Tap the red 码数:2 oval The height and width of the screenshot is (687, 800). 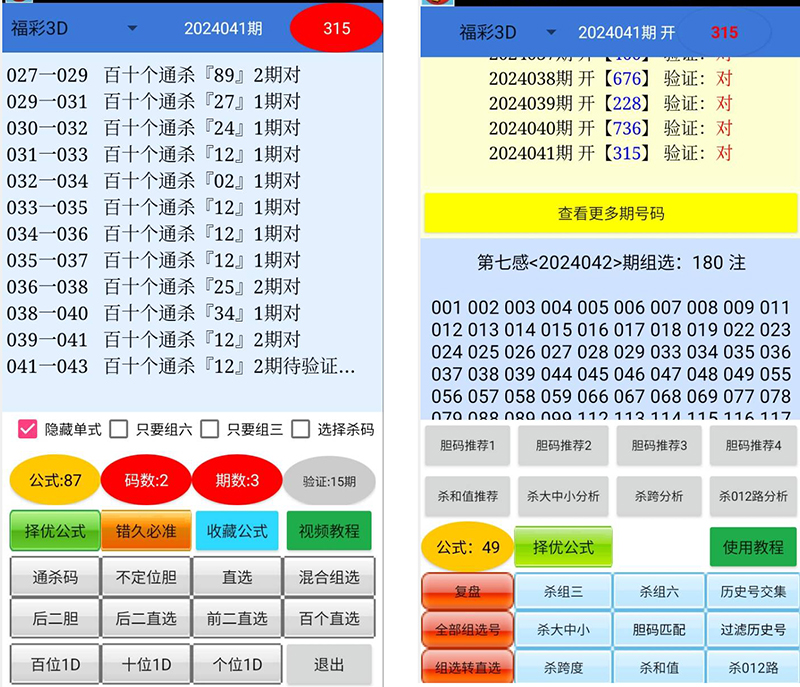point(146,481)
